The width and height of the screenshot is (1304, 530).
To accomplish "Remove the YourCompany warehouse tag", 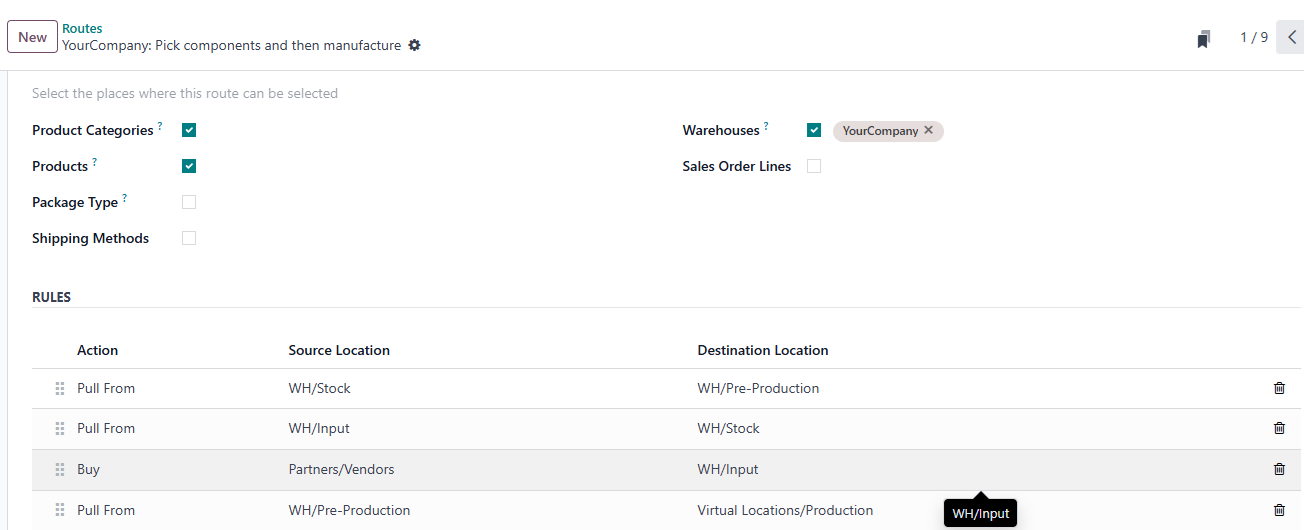I will click(928, 130).
